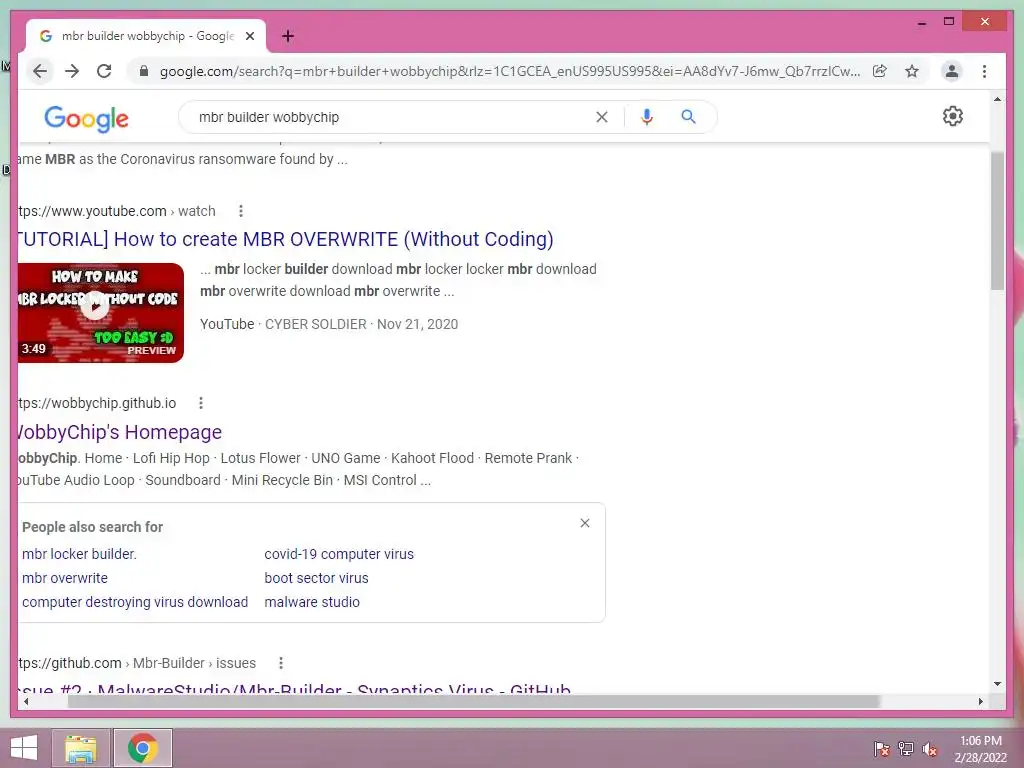This screenshot has width=1024, height=768.
Task: Bookmark this page with the star icon
Action: [x=912, y=71]
